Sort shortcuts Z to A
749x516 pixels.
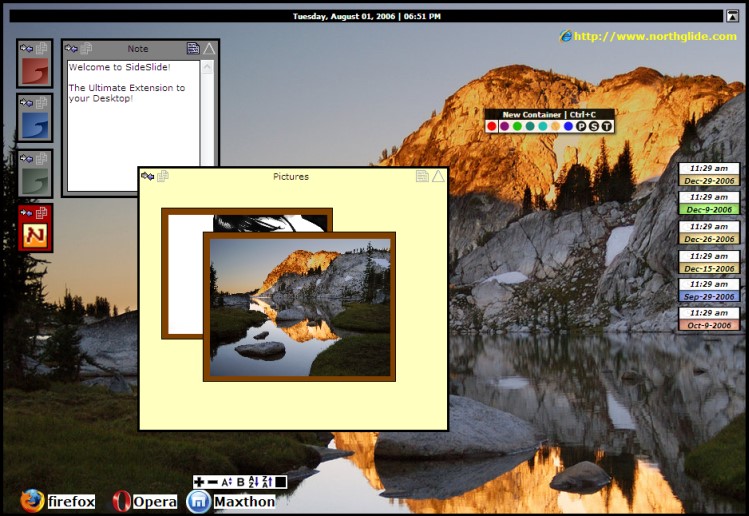pyautogui.click(x=267, y=482)
